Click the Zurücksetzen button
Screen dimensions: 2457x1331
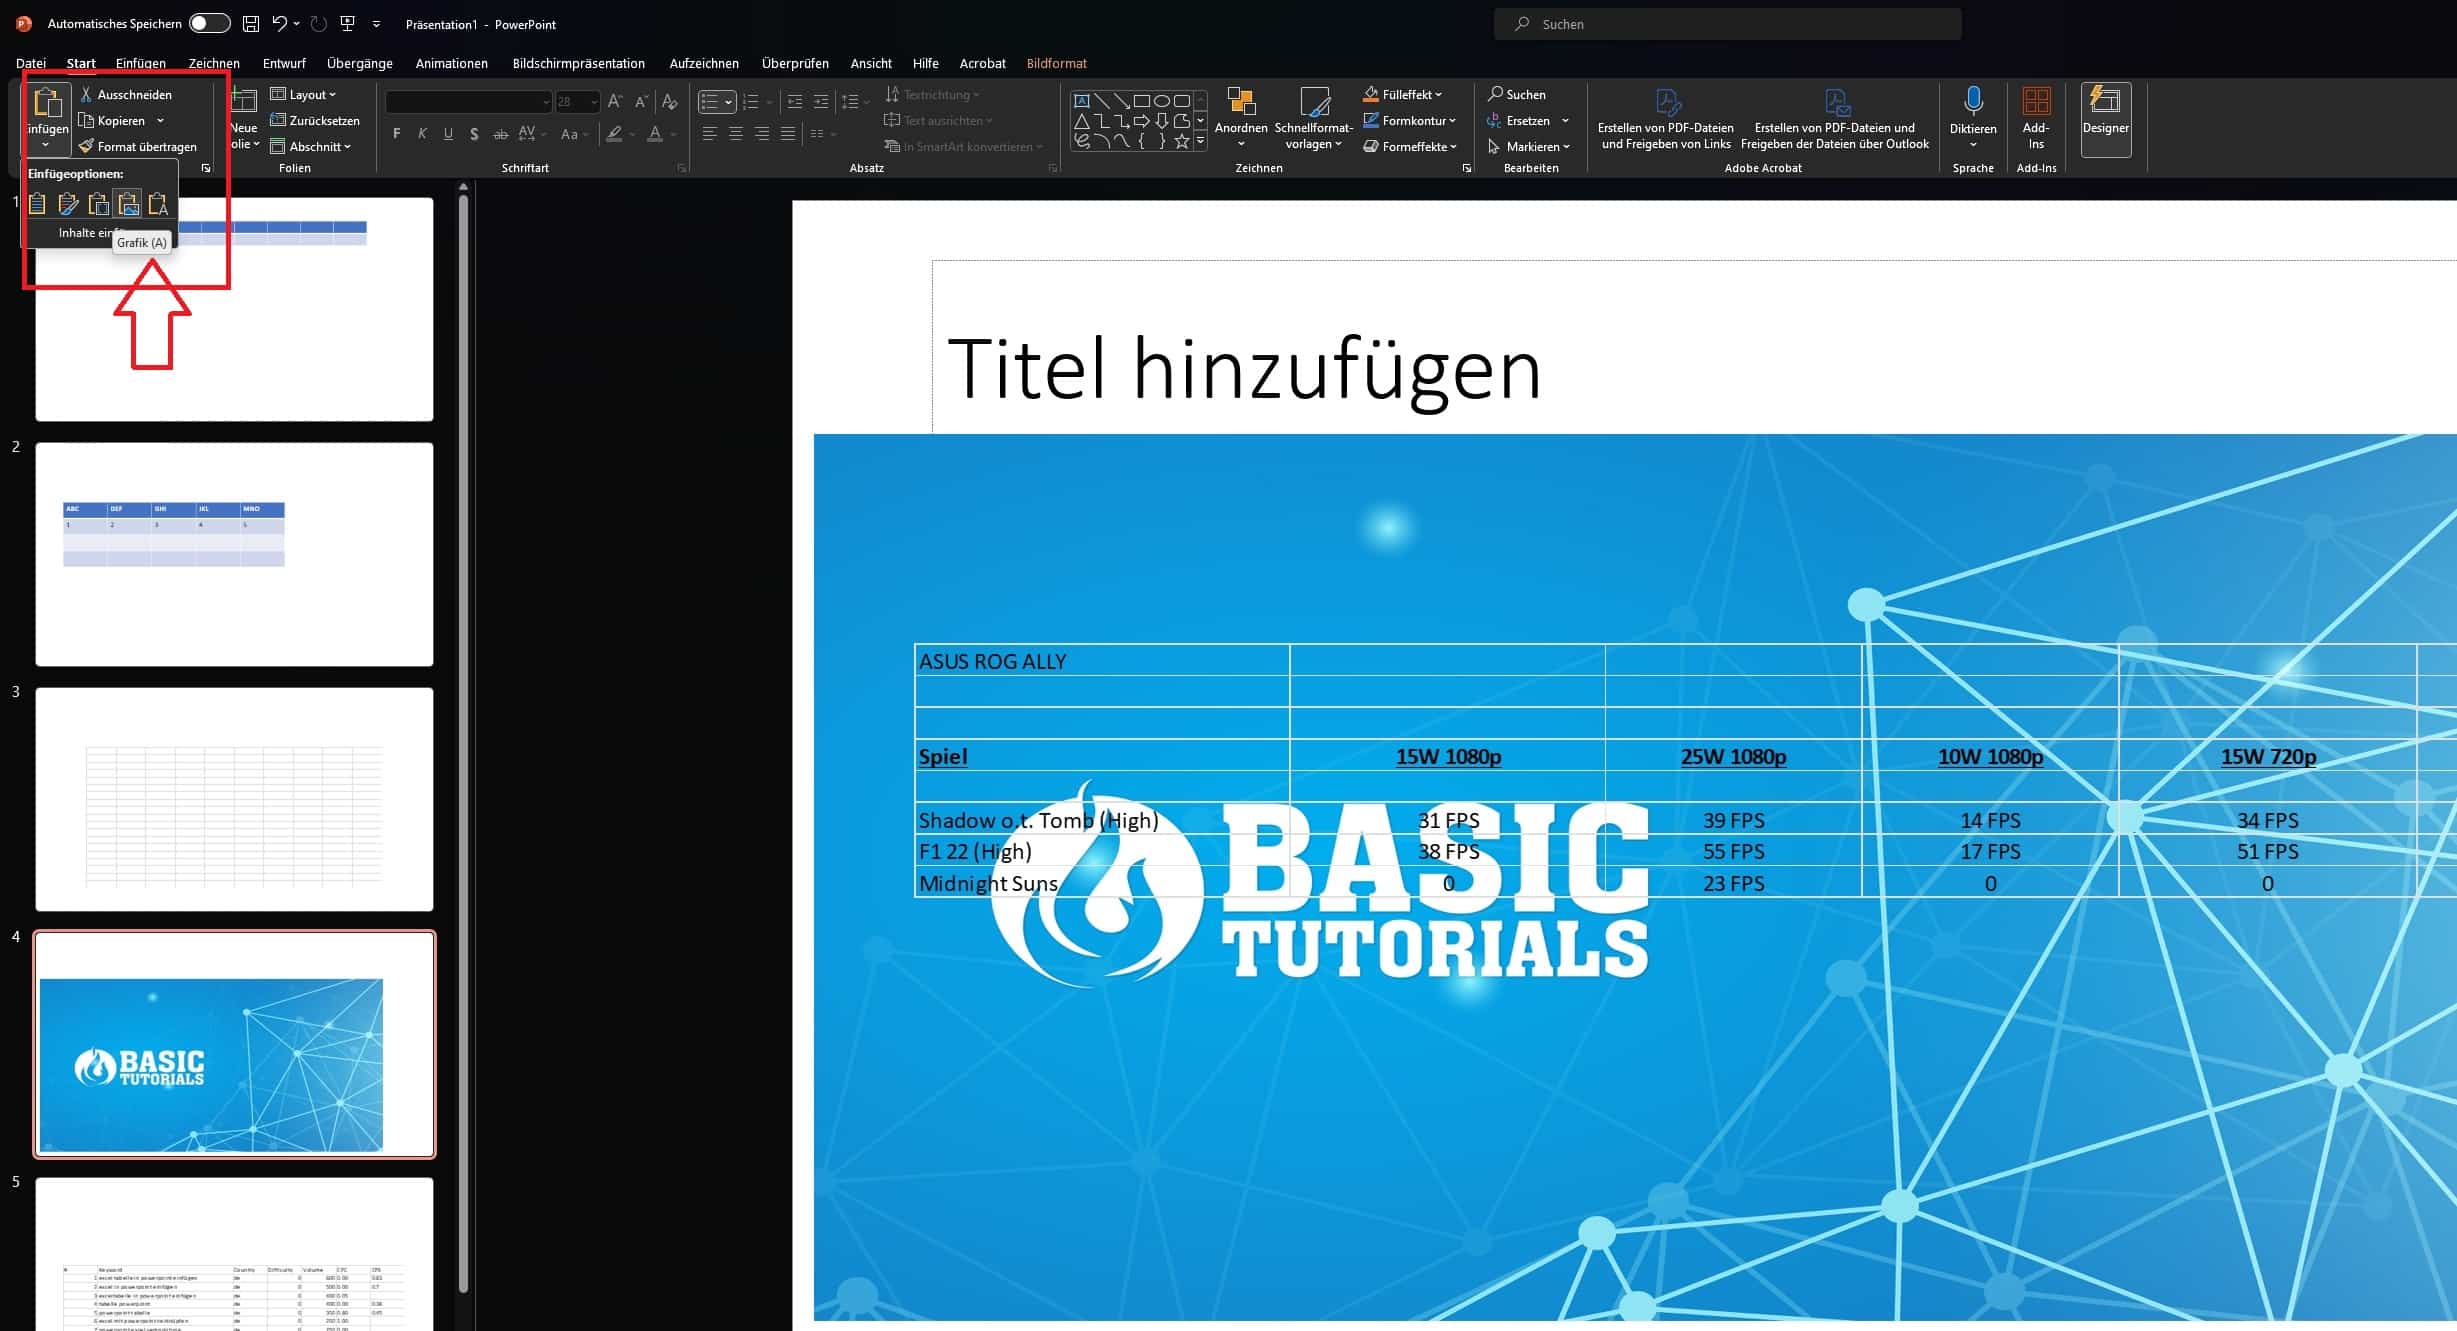click(x=314, y=120)
